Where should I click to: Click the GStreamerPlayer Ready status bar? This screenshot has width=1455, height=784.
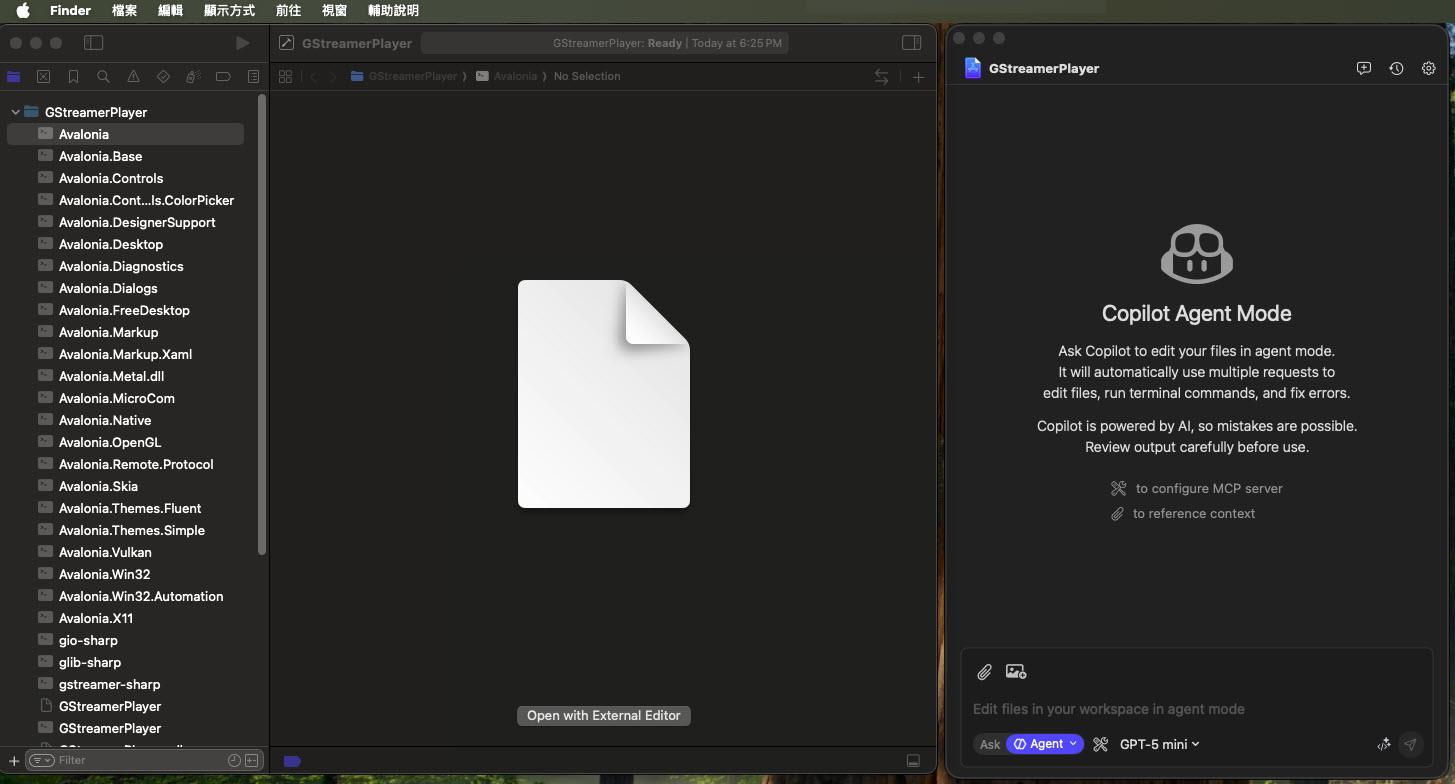pyautogui.click(x=604, y=43)
